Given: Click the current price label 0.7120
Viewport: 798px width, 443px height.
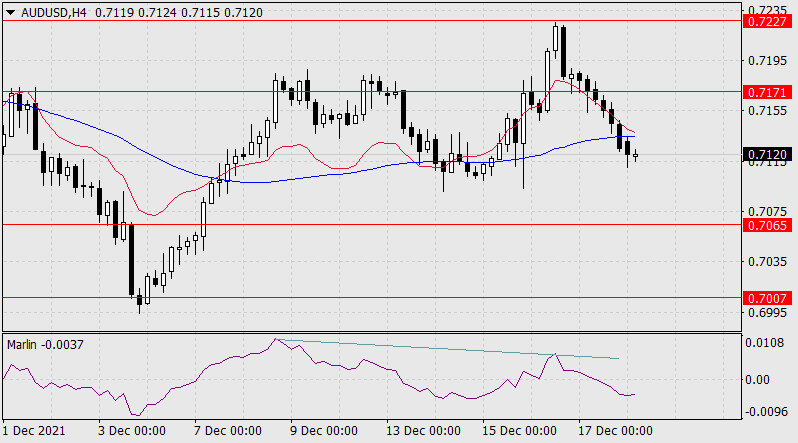Looking at the screenshot, I should 767,154.
